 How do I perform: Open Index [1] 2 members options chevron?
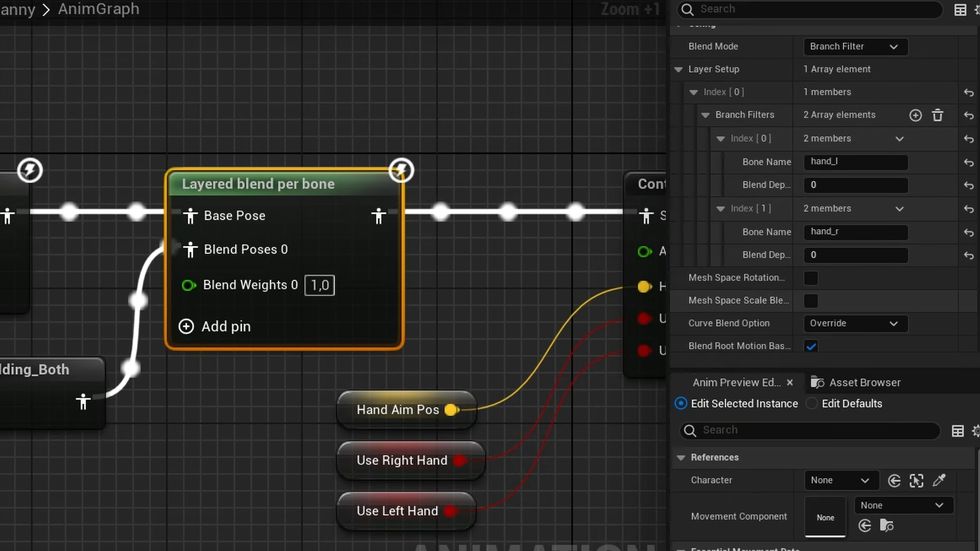pyautogui.click(x=899, y=209)
